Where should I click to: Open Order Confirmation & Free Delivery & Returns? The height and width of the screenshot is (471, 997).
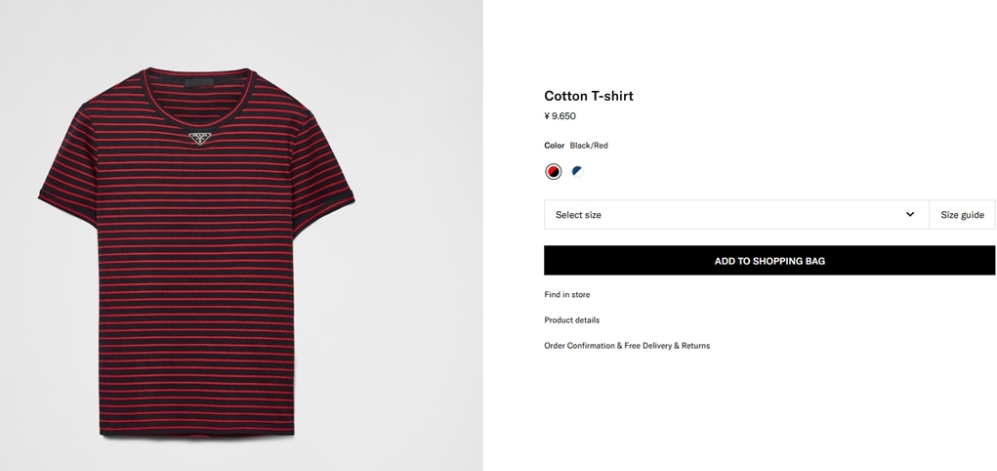click(x=627, y=346)
